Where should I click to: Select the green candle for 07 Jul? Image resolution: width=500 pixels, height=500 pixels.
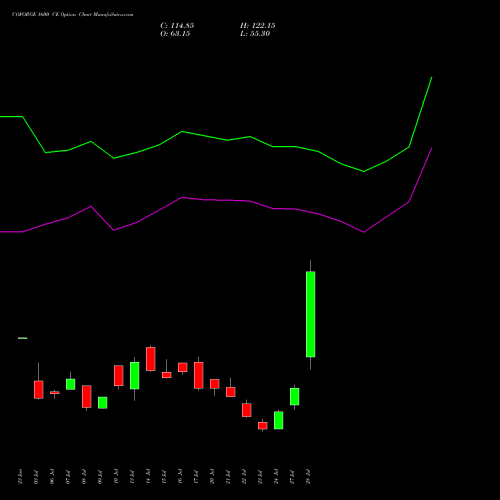tap(71, 384)
